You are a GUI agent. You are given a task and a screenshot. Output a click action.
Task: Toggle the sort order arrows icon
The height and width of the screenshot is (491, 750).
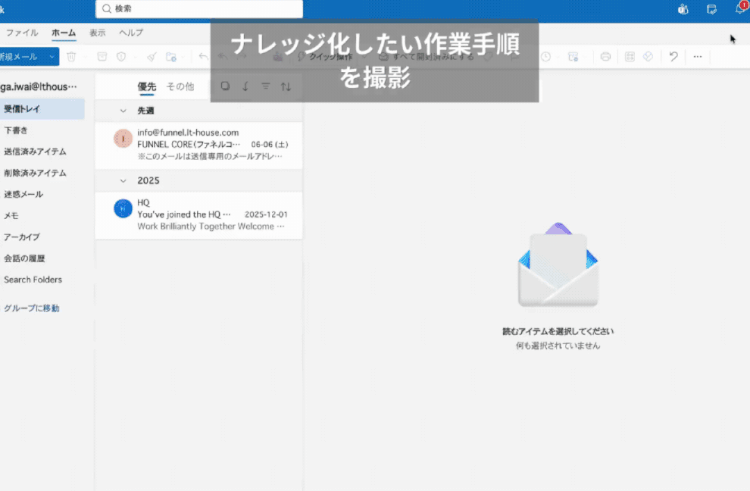click(286, 87)
